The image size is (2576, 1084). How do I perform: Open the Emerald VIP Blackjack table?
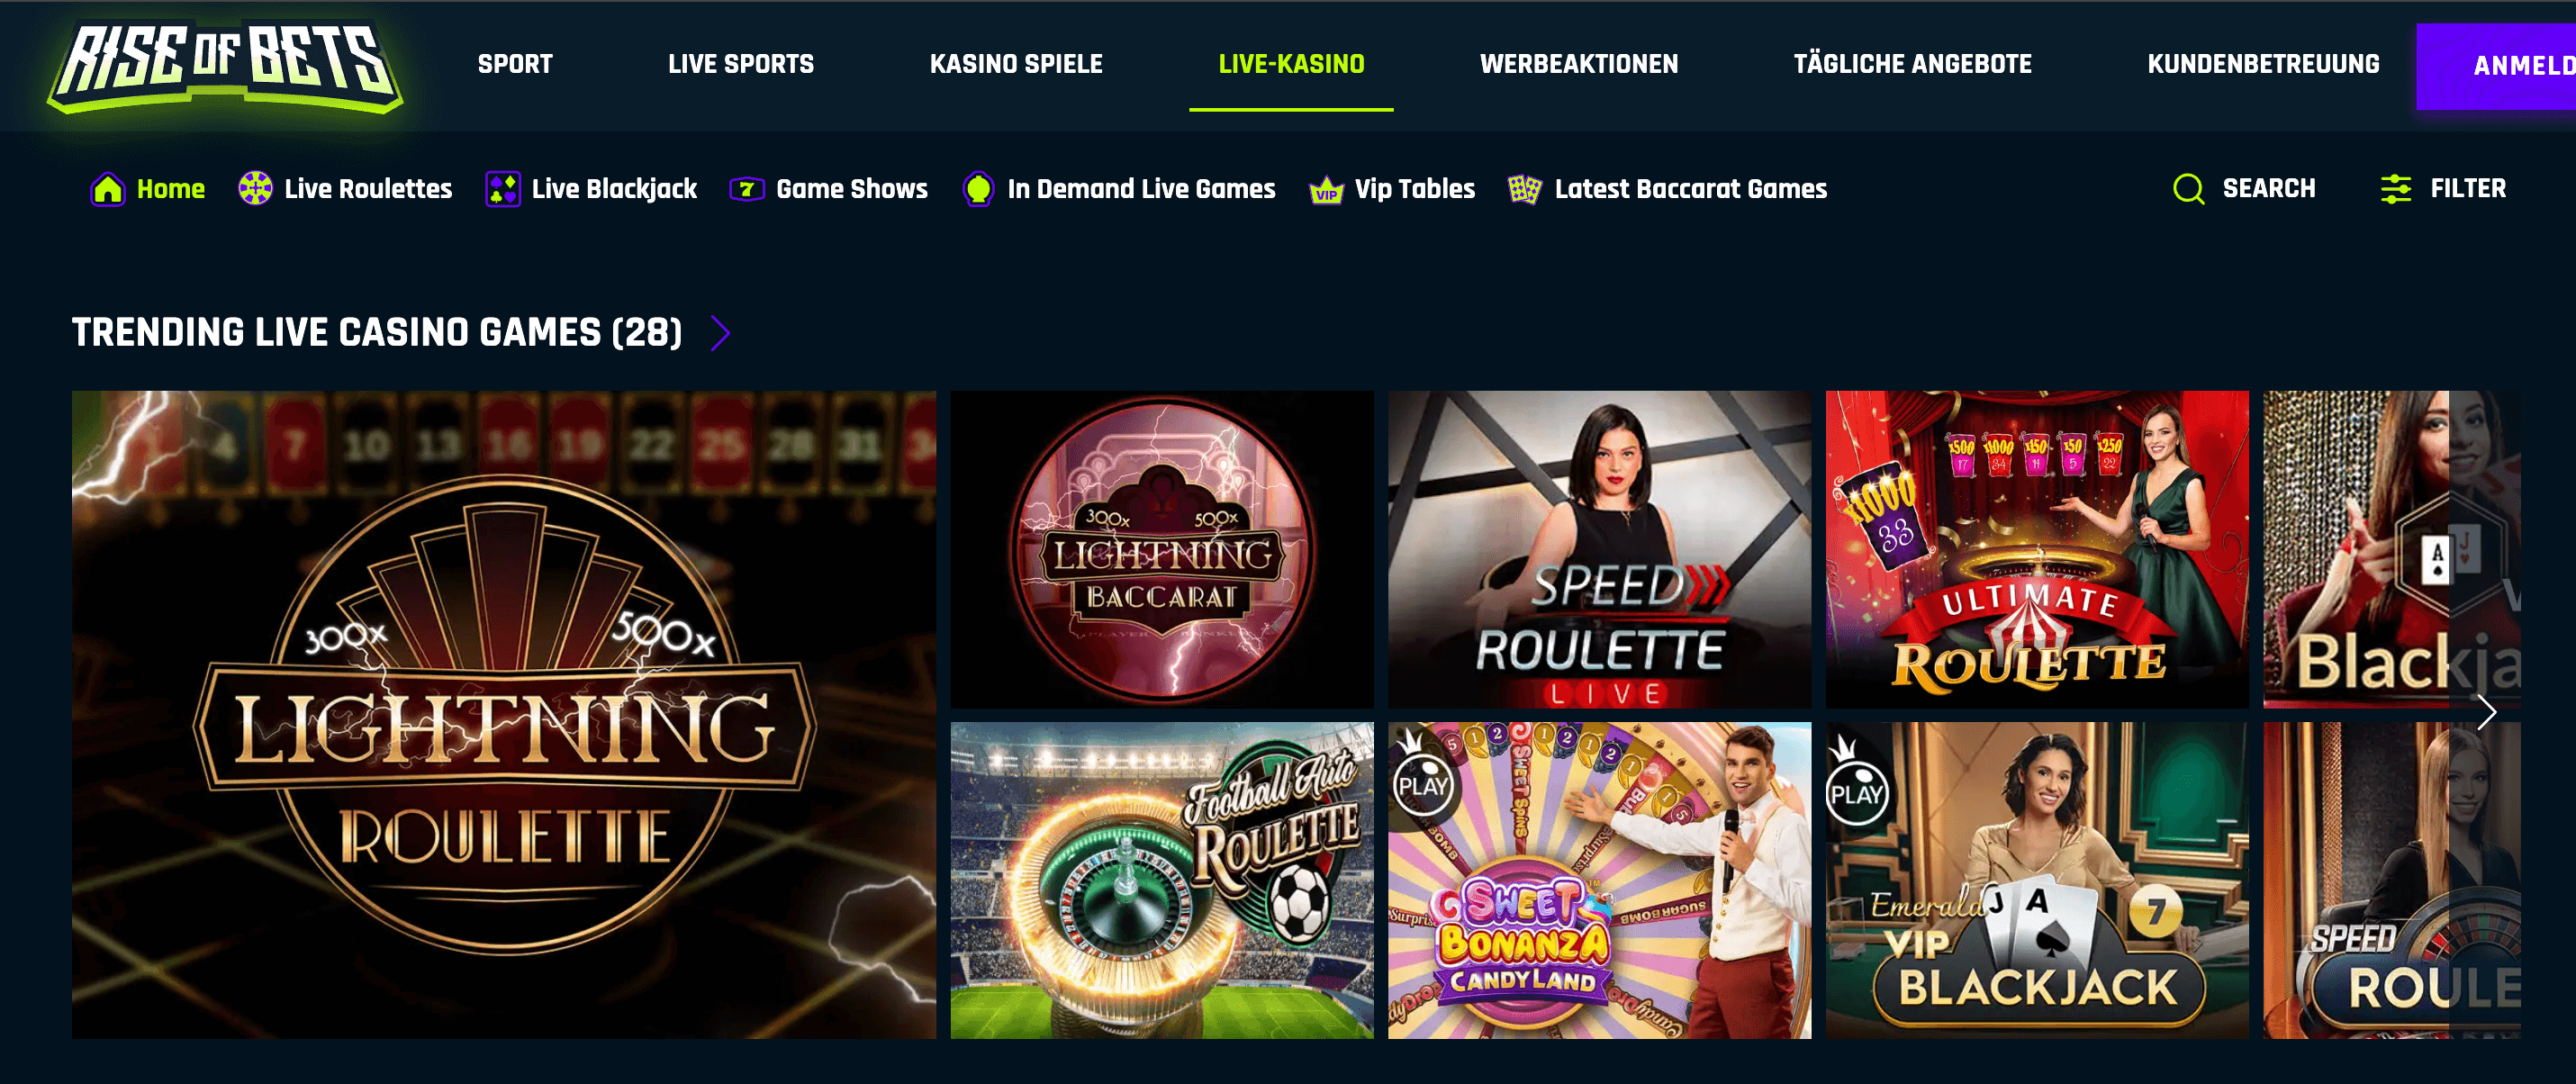(2037, 880)
